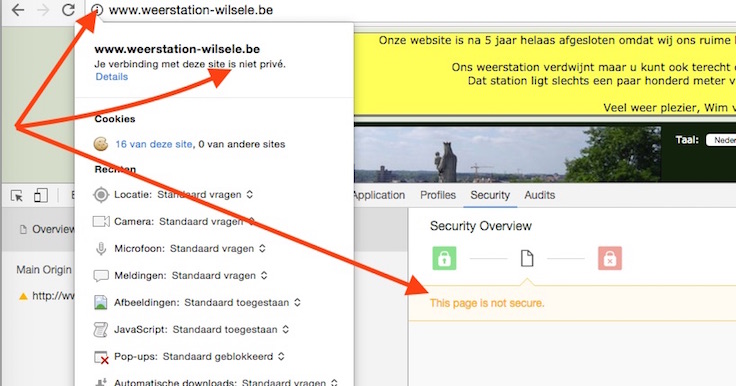Click the 'Main Origin' sidebar heading

pyautogui.click(x=44, y=270)
